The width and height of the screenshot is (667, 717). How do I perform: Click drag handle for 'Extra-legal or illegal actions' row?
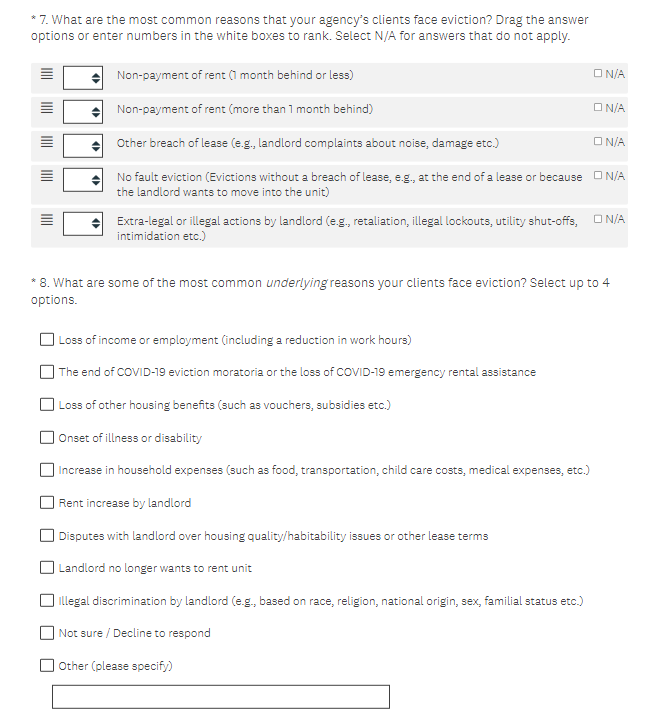46,222
